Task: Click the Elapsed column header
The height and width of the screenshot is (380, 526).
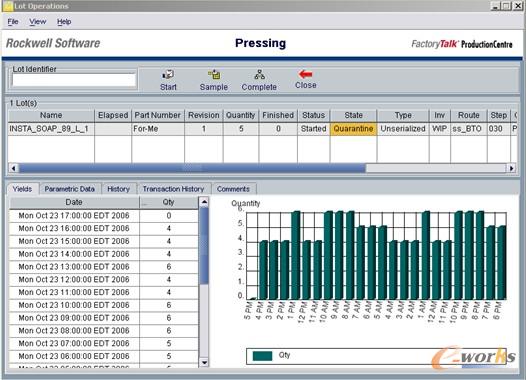Action: (x=113, y=115)
